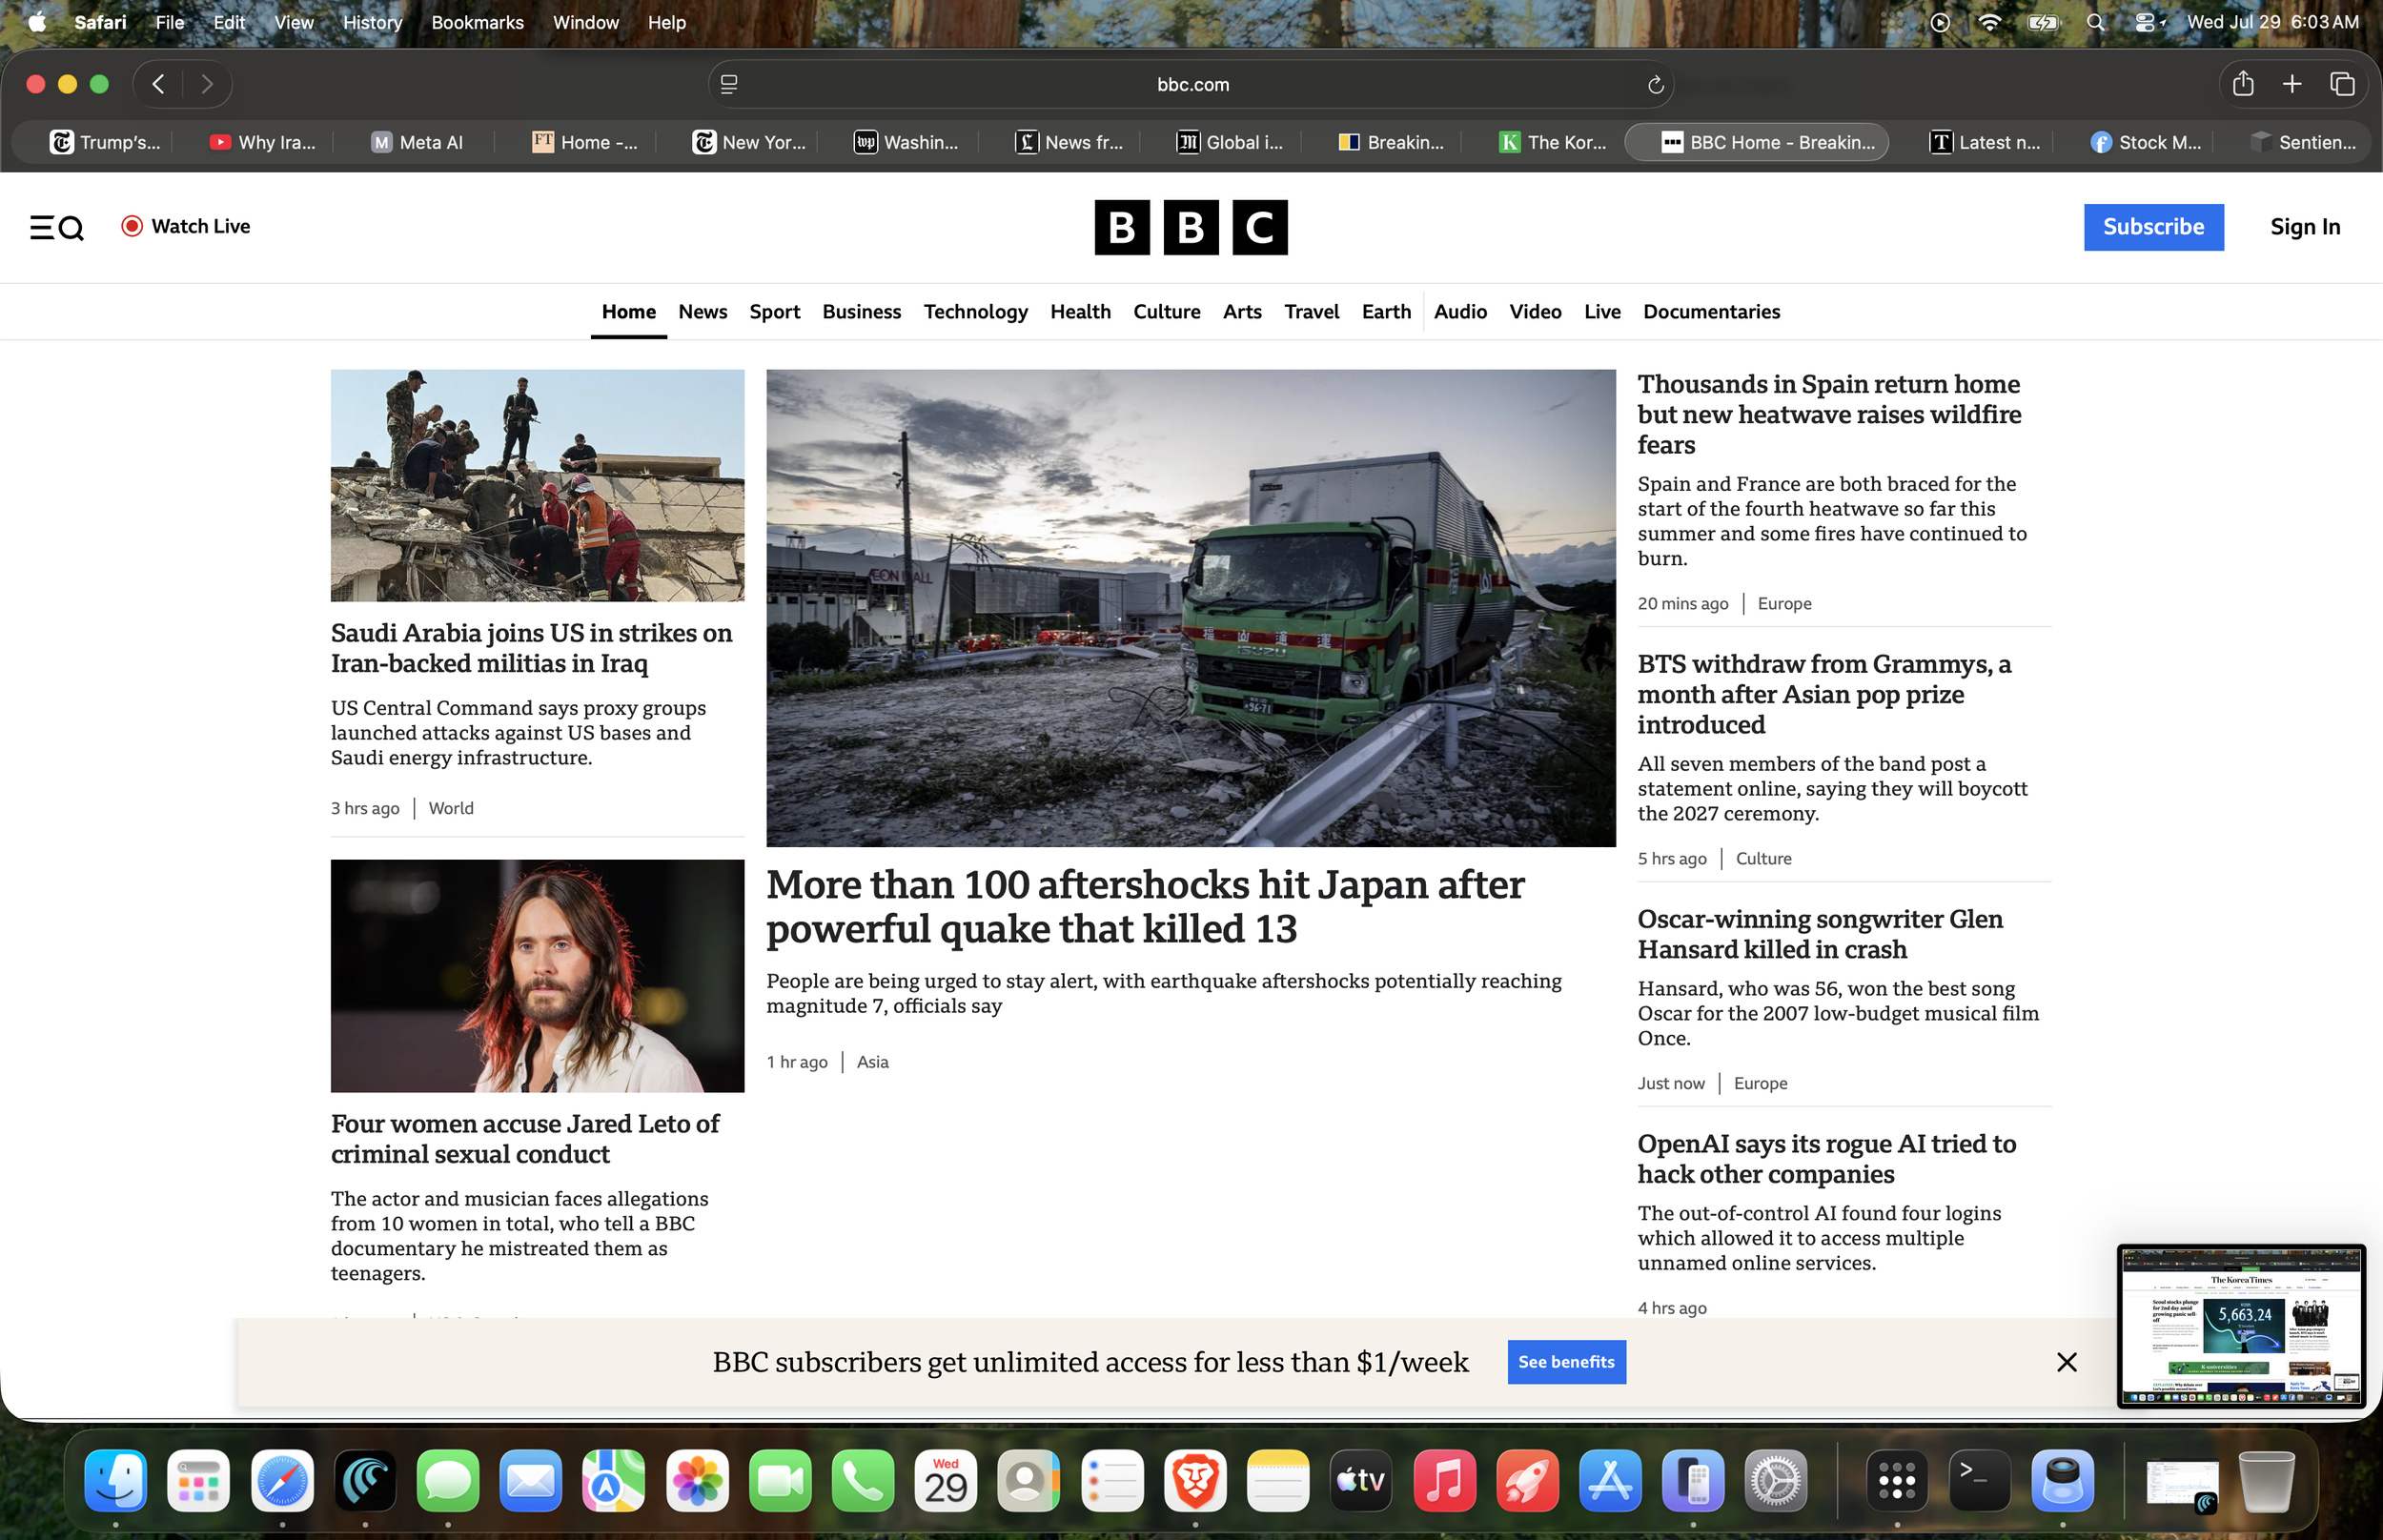This screenshot has width=2383, height=1540.
Task: Switch to the Stock M... tab
Action: tap(2146, 142)
